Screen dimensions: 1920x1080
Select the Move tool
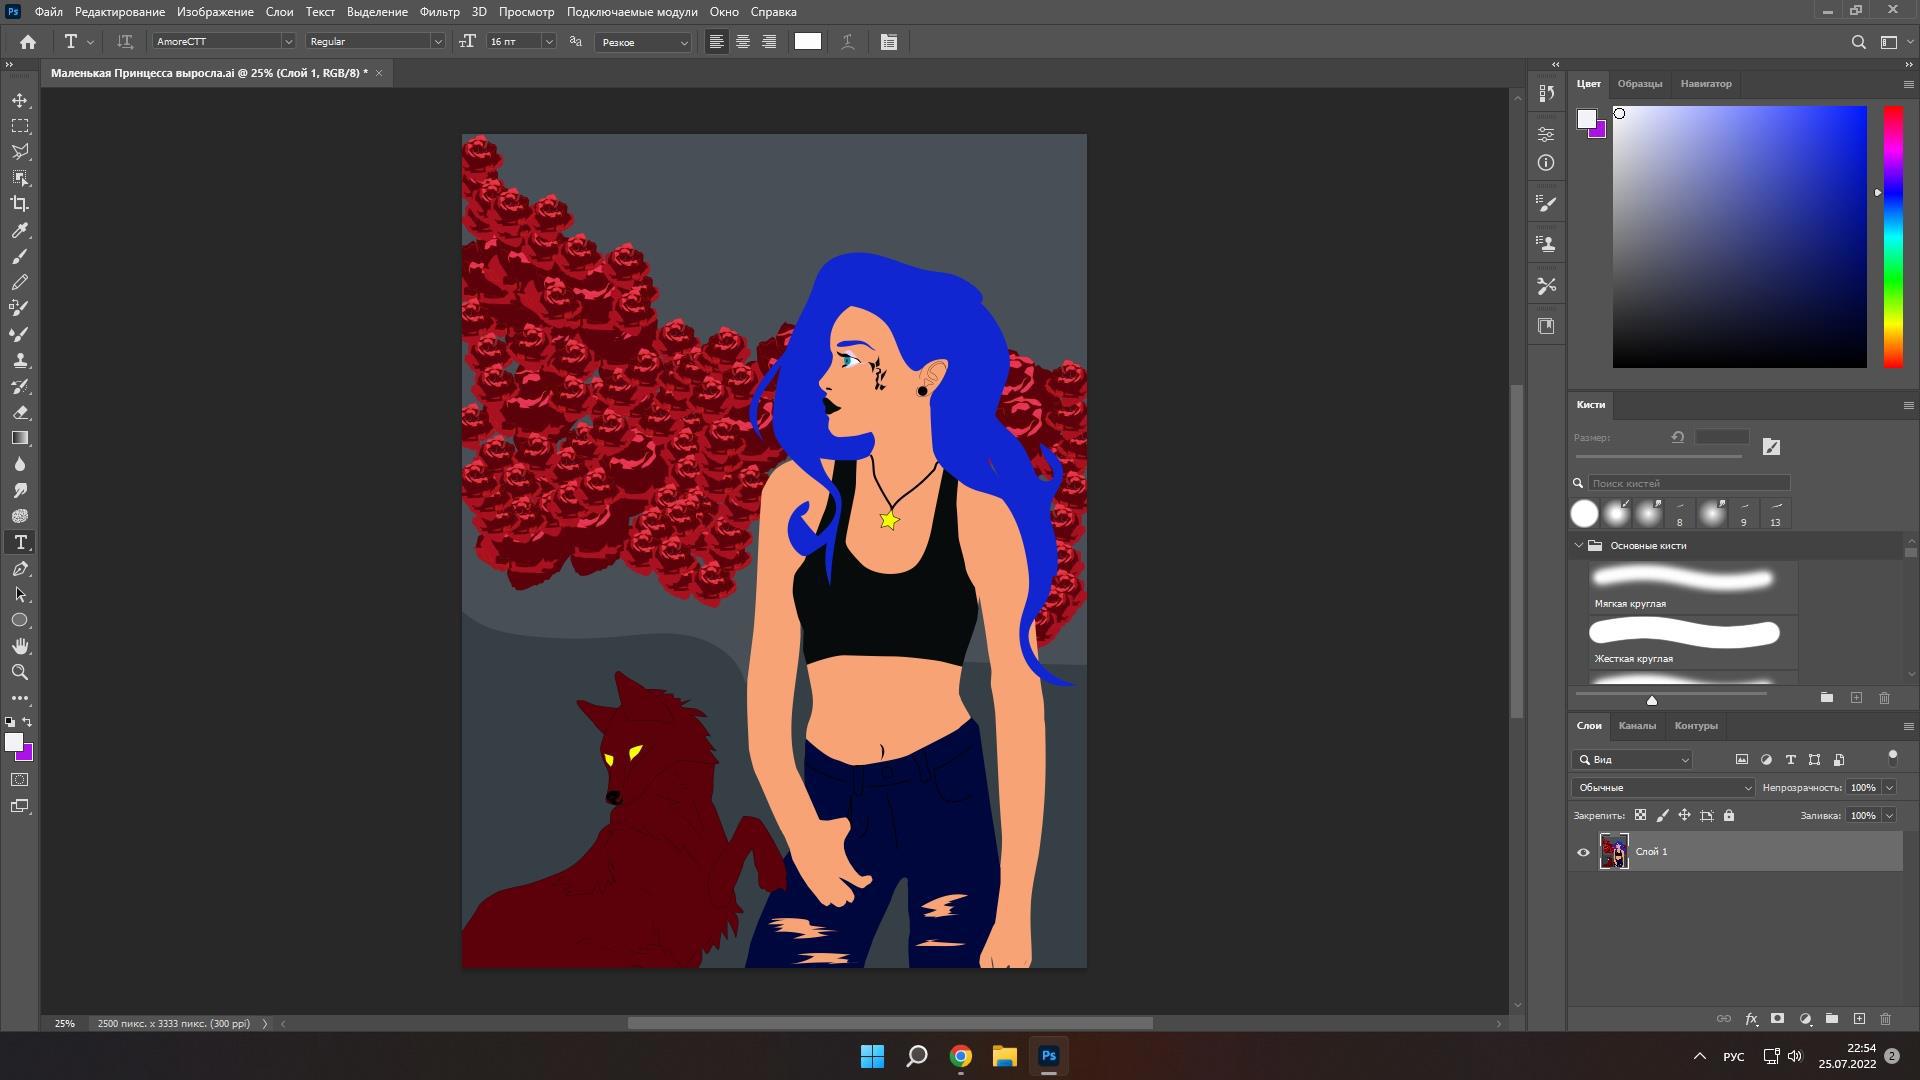(x=20, y=100)
